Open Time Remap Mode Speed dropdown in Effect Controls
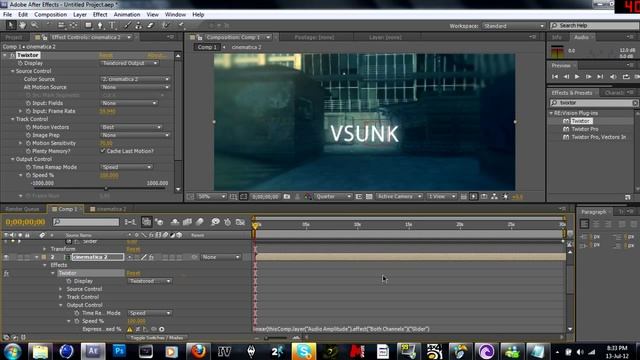 point(126,167)
